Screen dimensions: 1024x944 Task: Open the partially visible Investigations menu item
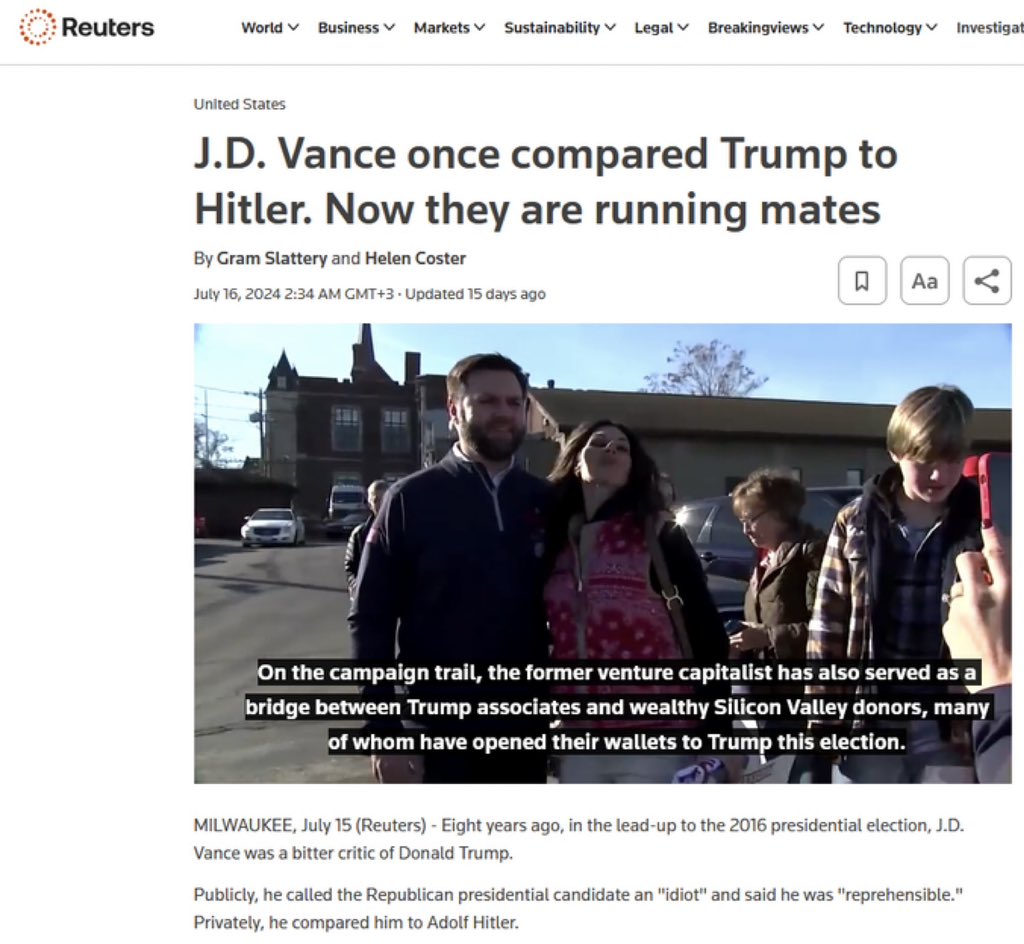tap(990, 27)
